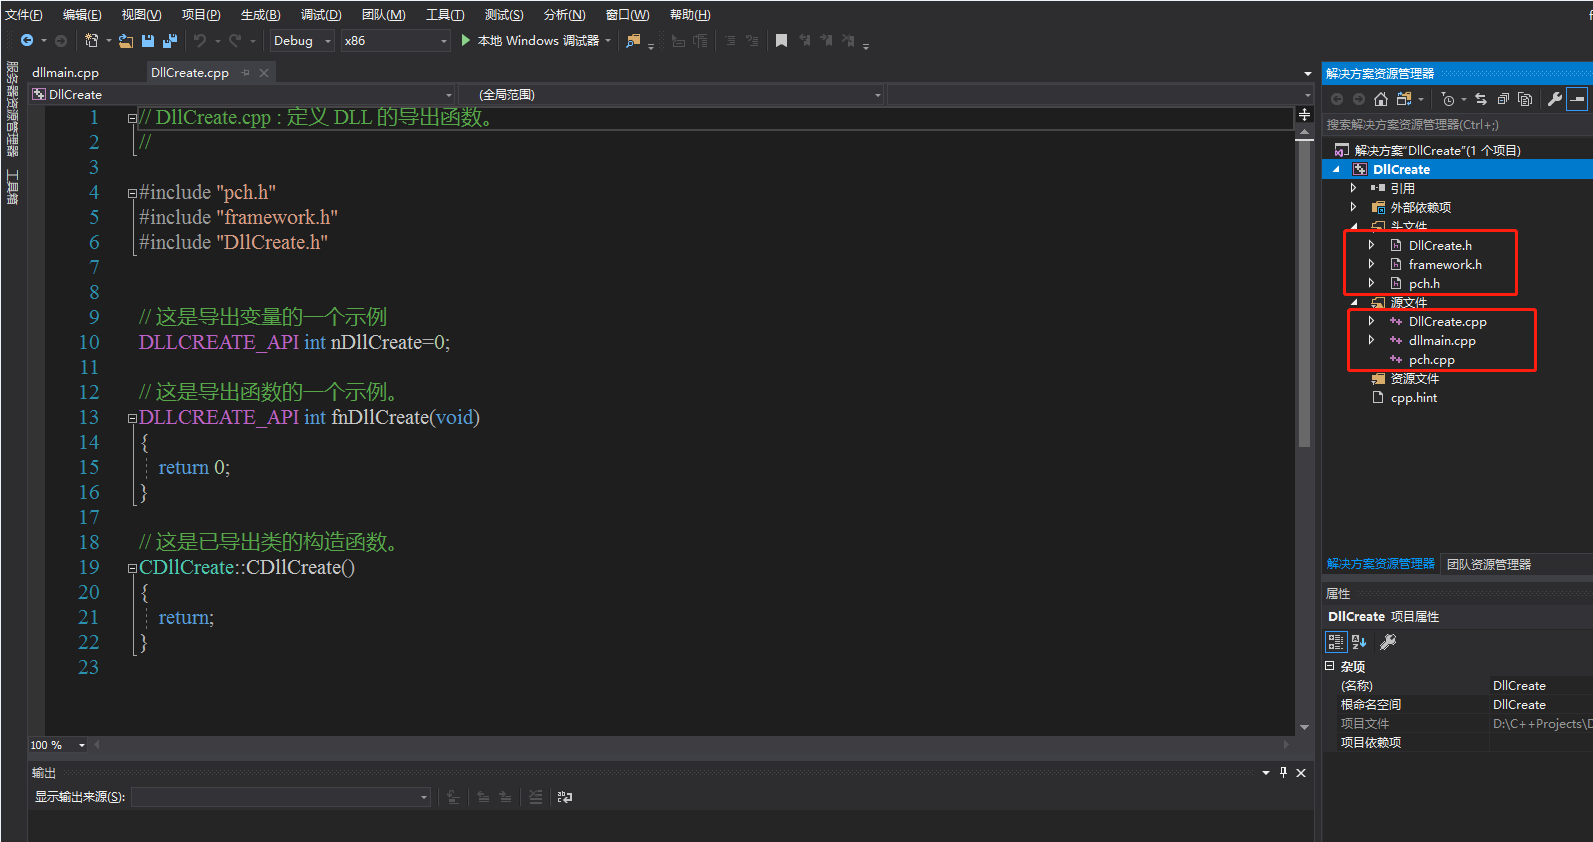This screenshot has height=842, width=1593.
Task: Start the local Windows debugger with green play
Action: click(x=465, y=41)
